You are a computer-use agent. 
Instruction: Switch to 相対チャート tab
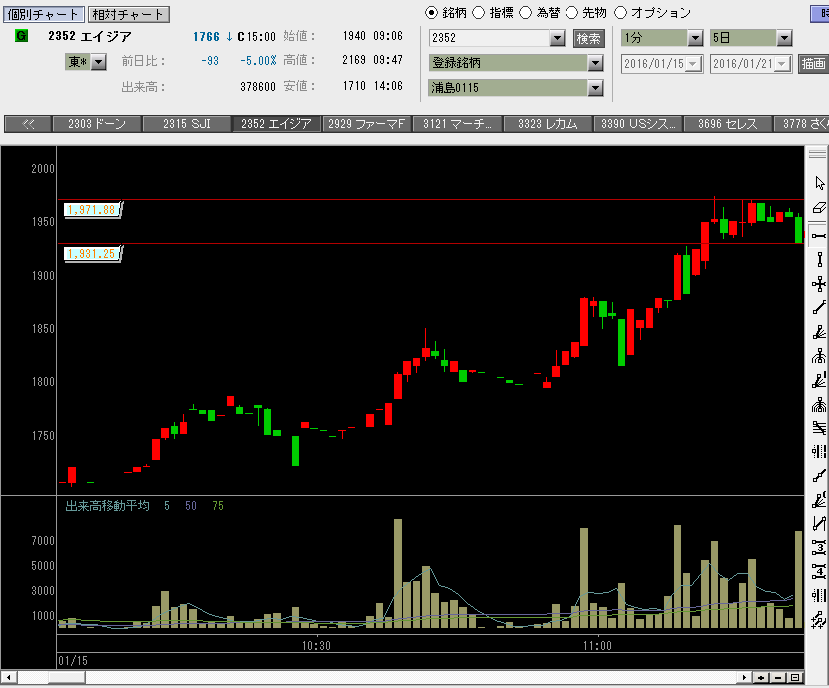(x=128, y=14)
